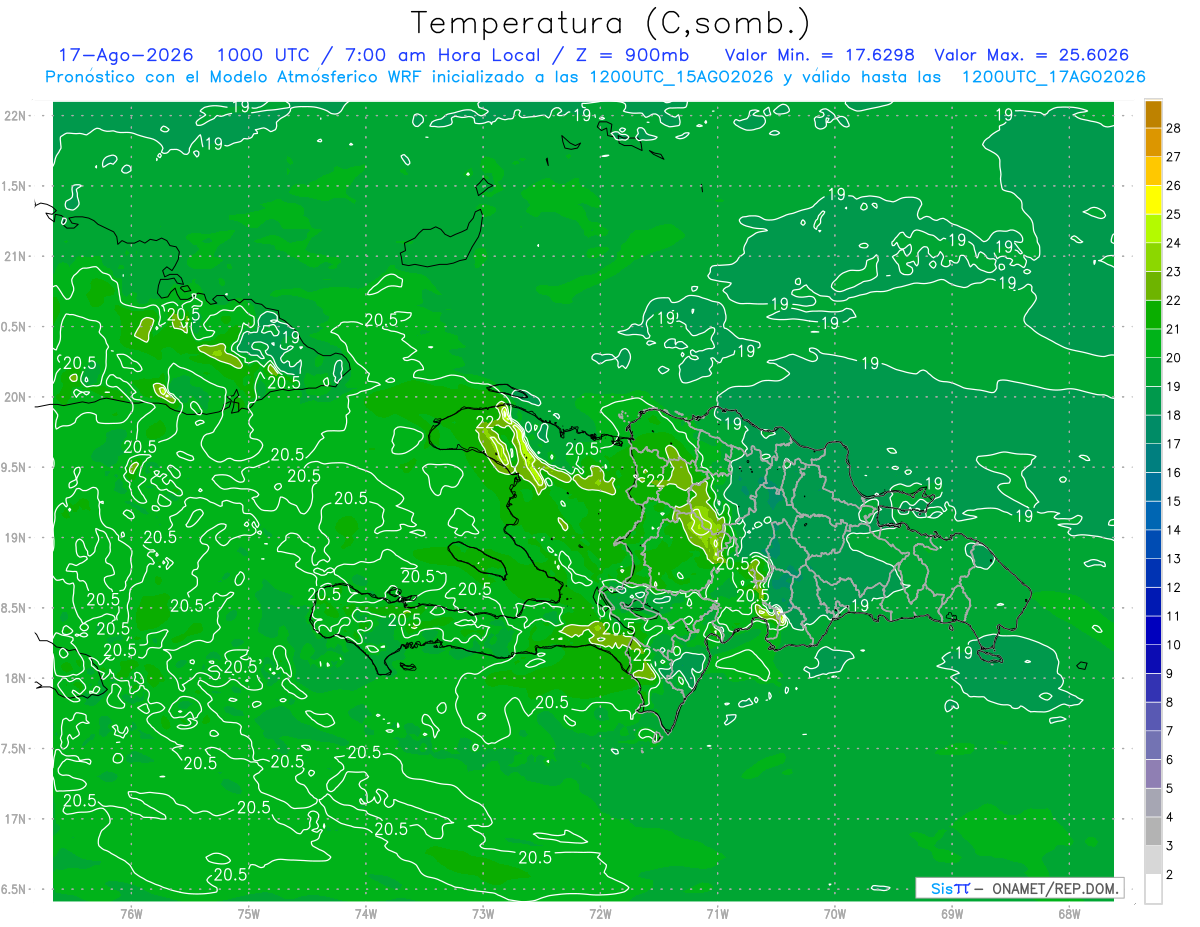
Task: Click the "15" label on the color scale
Action: tap(1173, 501)
